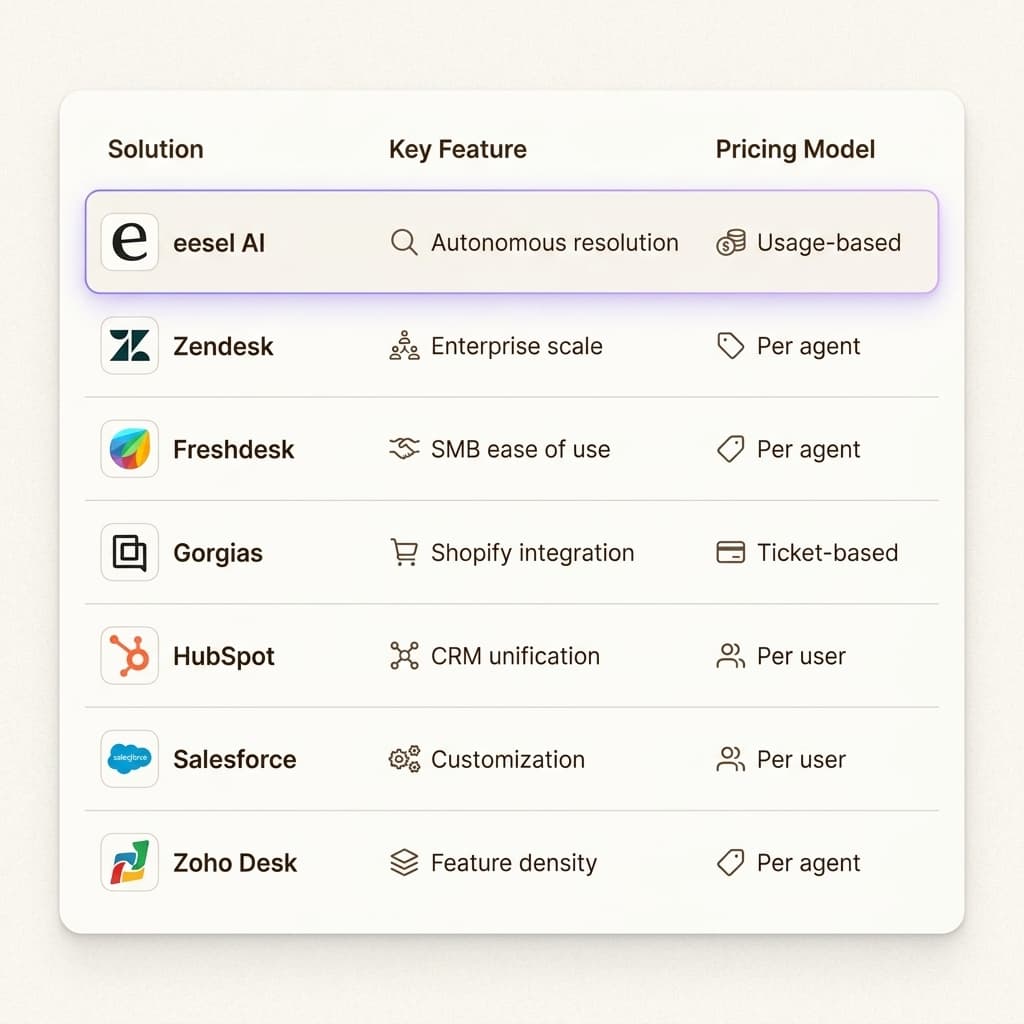Screen dimensions: 1024x1024
Task: Click the Key Feature column header
Action: [458, 150]
